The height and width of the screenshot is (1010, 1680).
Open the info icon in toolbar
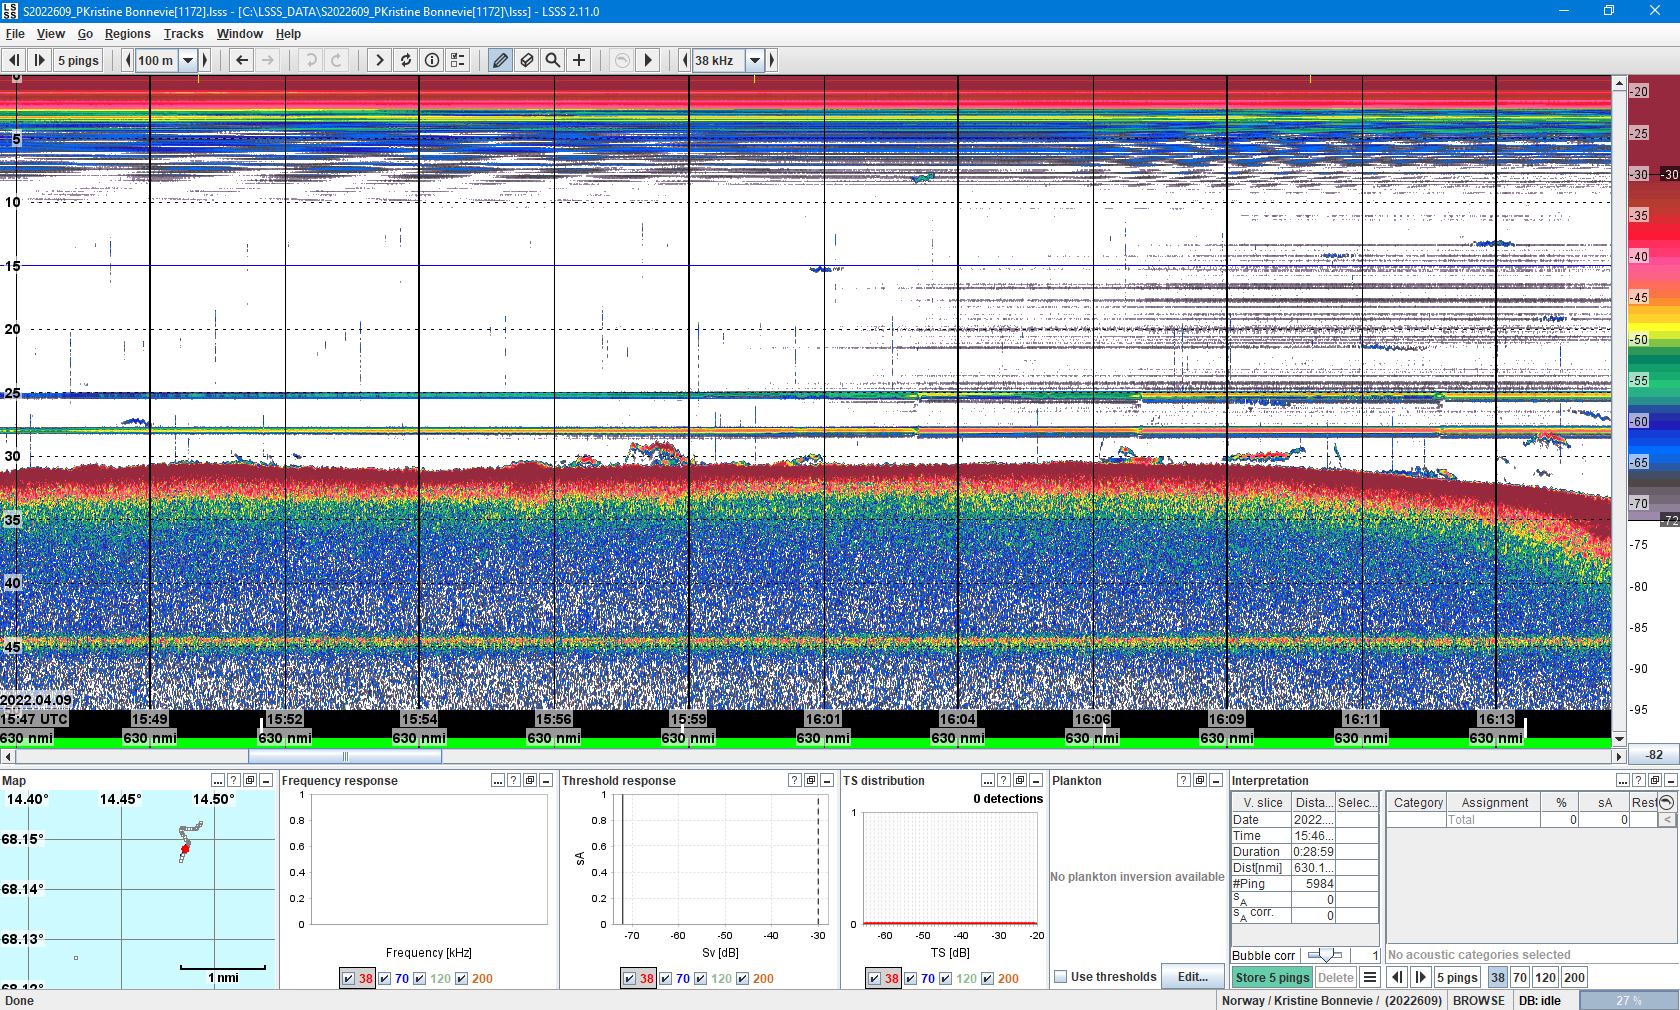432,60
